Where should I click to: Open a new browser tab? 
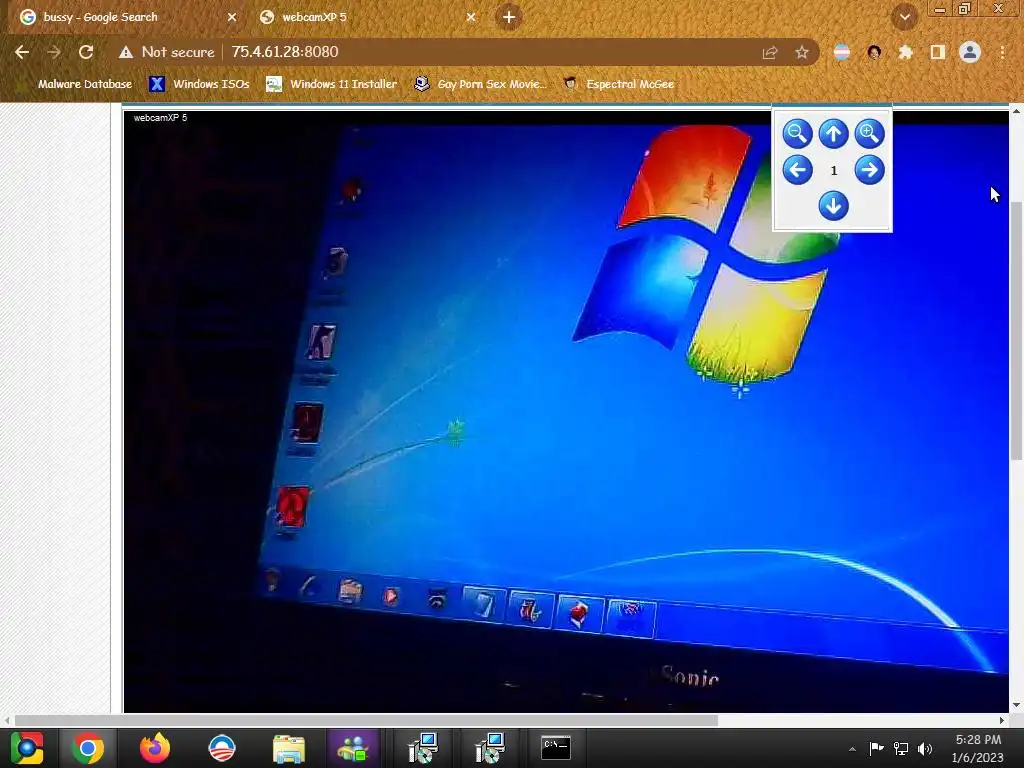pos(509,17)
